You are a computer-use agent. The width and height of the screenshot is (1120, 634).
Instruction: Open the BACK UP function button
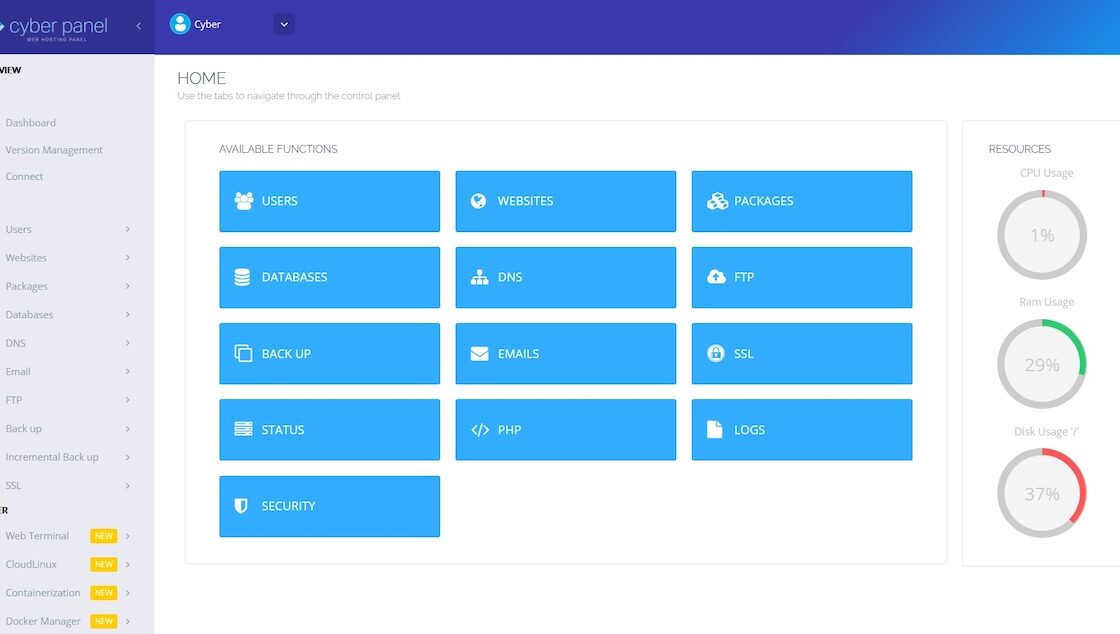pos(329,354)
